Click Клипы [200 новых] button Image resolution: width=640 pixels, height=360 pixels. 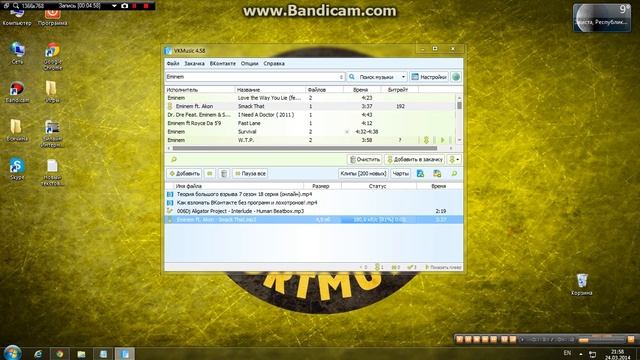pyautogui.click(x=363, y=173)
